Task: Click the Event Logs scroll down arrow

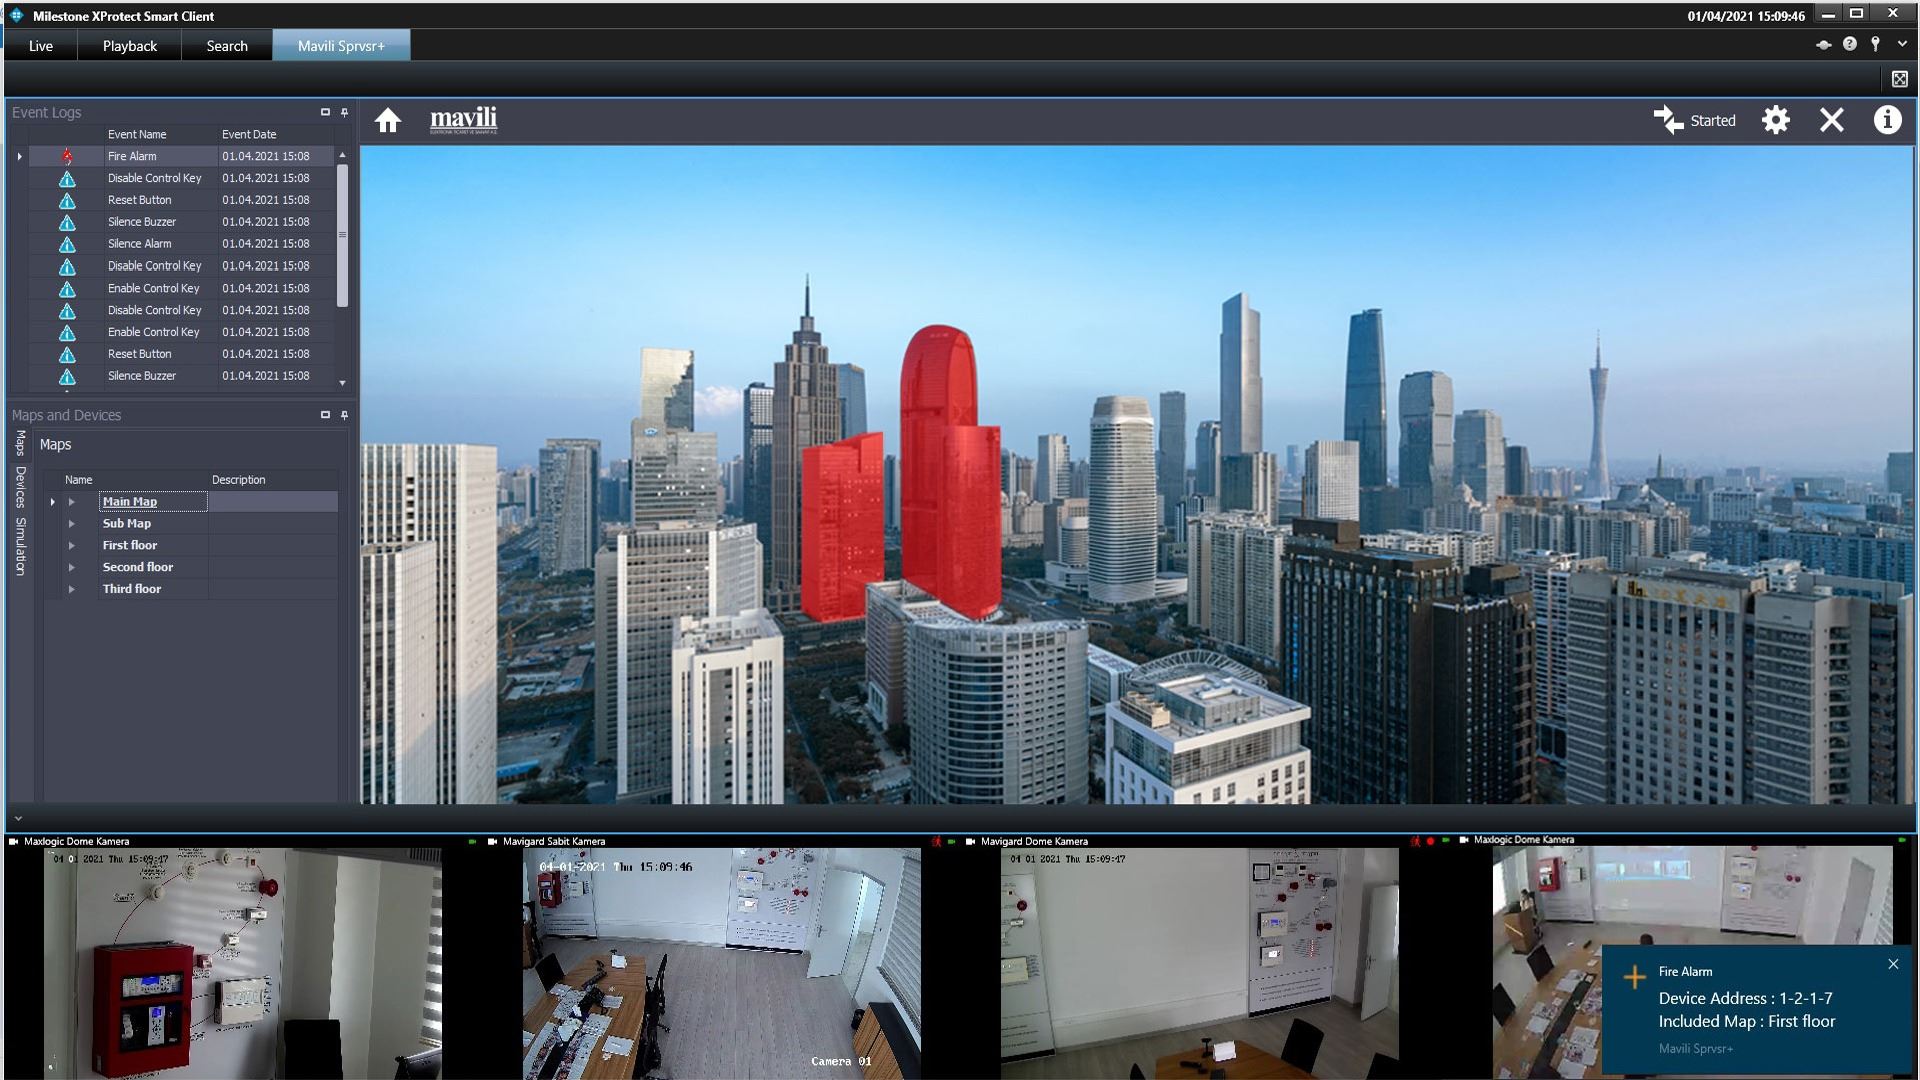Action: point(342,382)
